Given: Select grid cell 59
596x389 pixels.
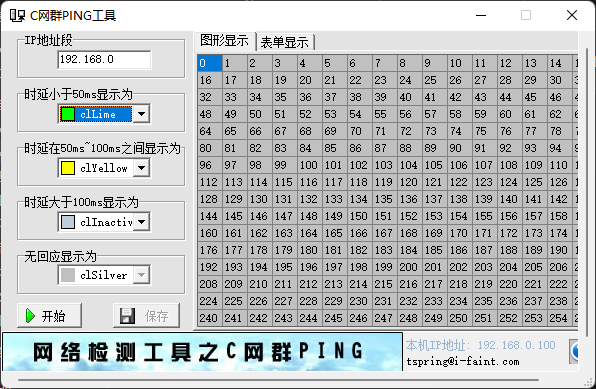Looking at the screenshot, I should tap(485, 114).
